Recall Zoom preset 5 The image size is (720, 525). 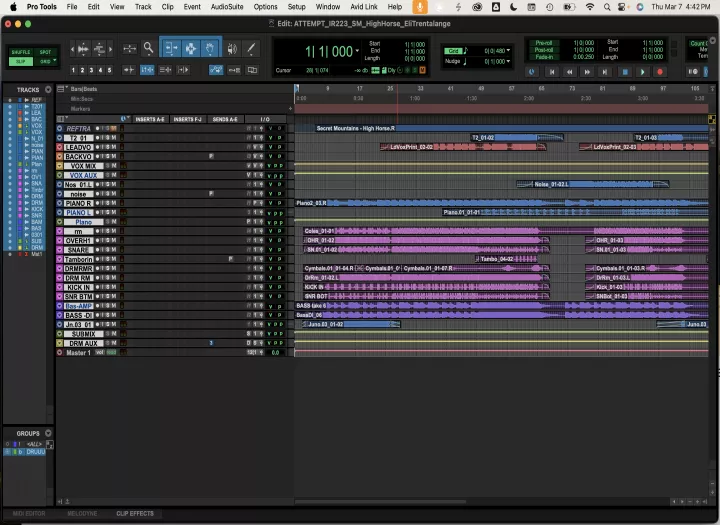[109, 70]
